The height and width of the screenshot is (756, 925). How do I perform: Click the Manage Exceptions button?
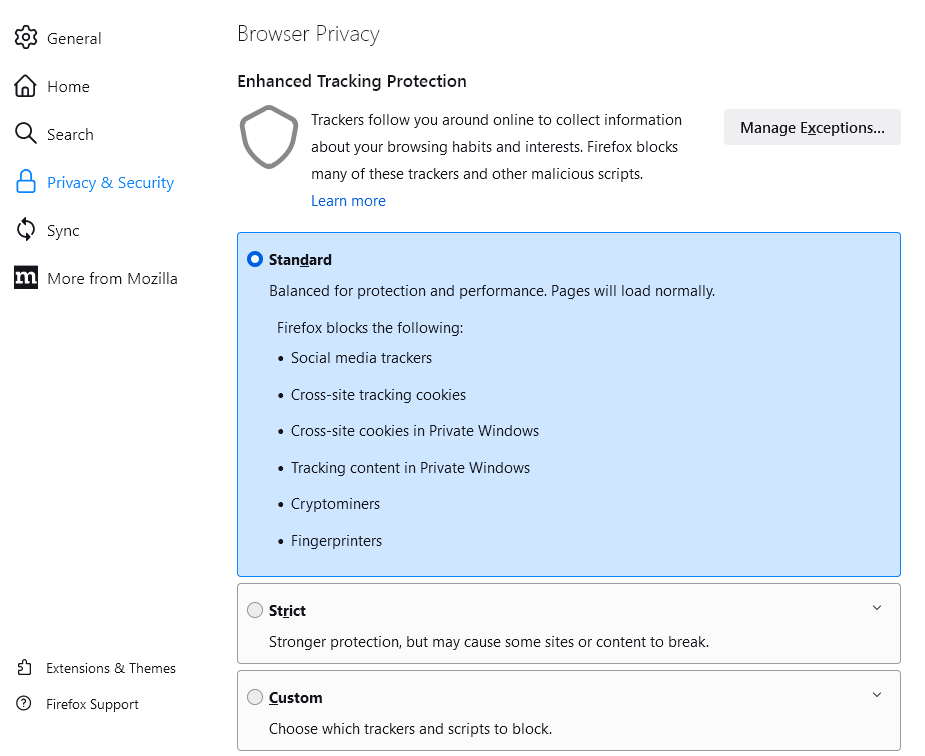[x=812, y=128]
